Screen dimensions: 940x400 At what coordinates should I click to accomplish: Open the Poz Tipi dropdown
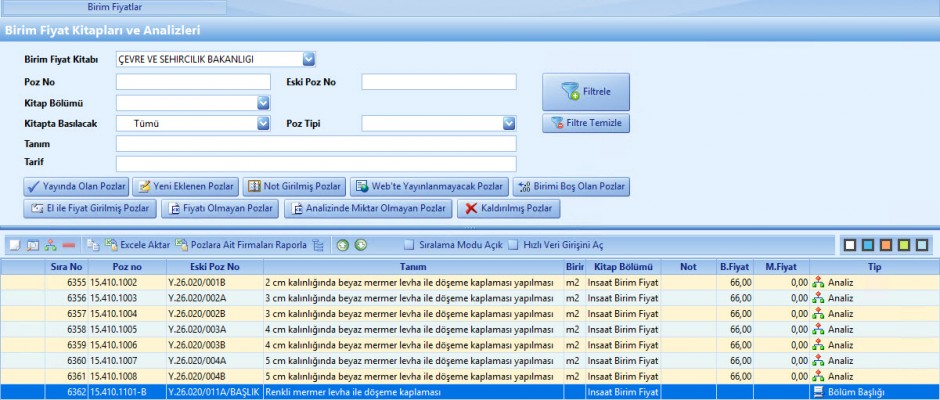tap(508, 124)
